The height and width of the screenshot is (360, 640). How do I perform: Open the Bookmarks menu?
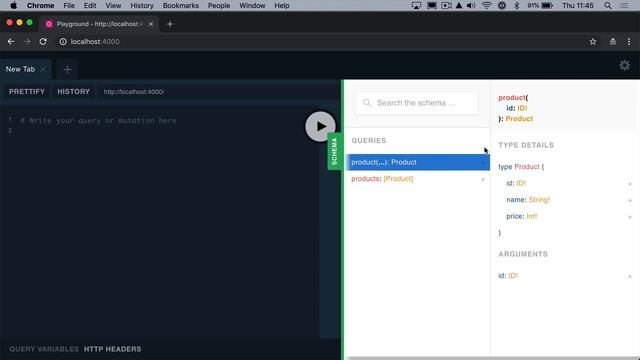click(181, 6)
